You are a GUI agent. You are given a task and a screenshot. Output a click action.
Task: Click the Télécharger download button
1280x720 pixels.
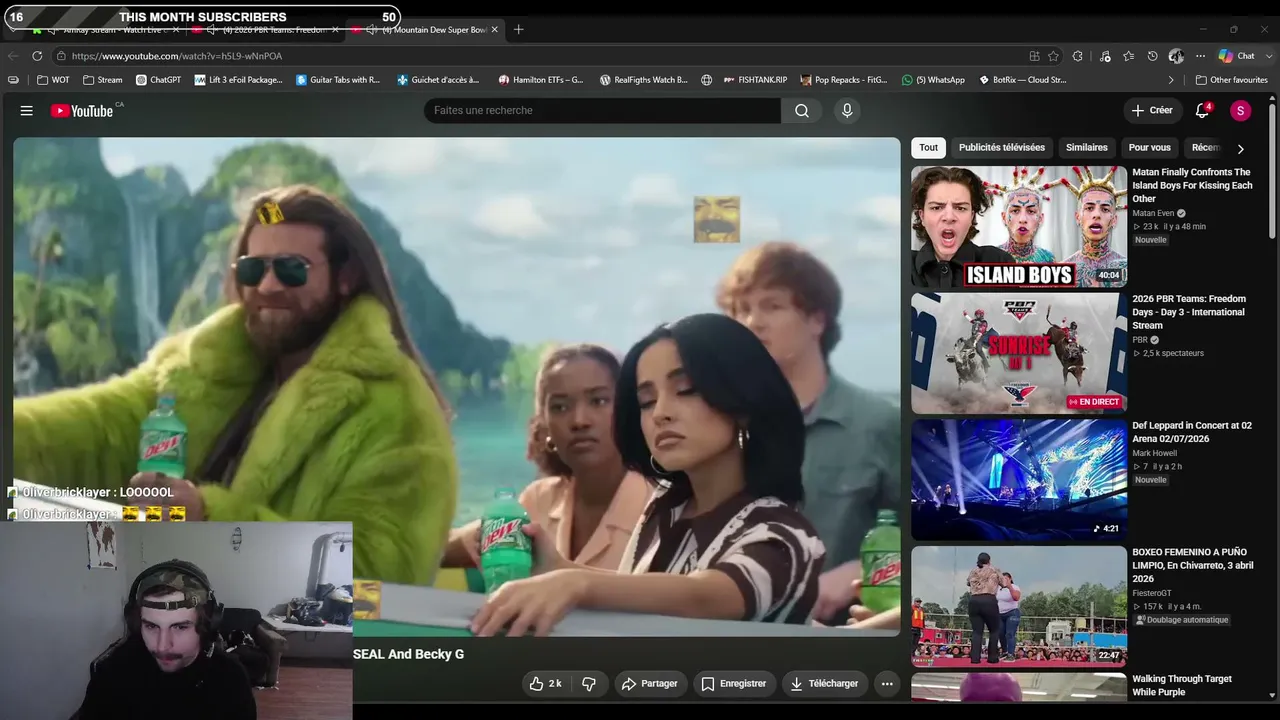click(824, 684)
